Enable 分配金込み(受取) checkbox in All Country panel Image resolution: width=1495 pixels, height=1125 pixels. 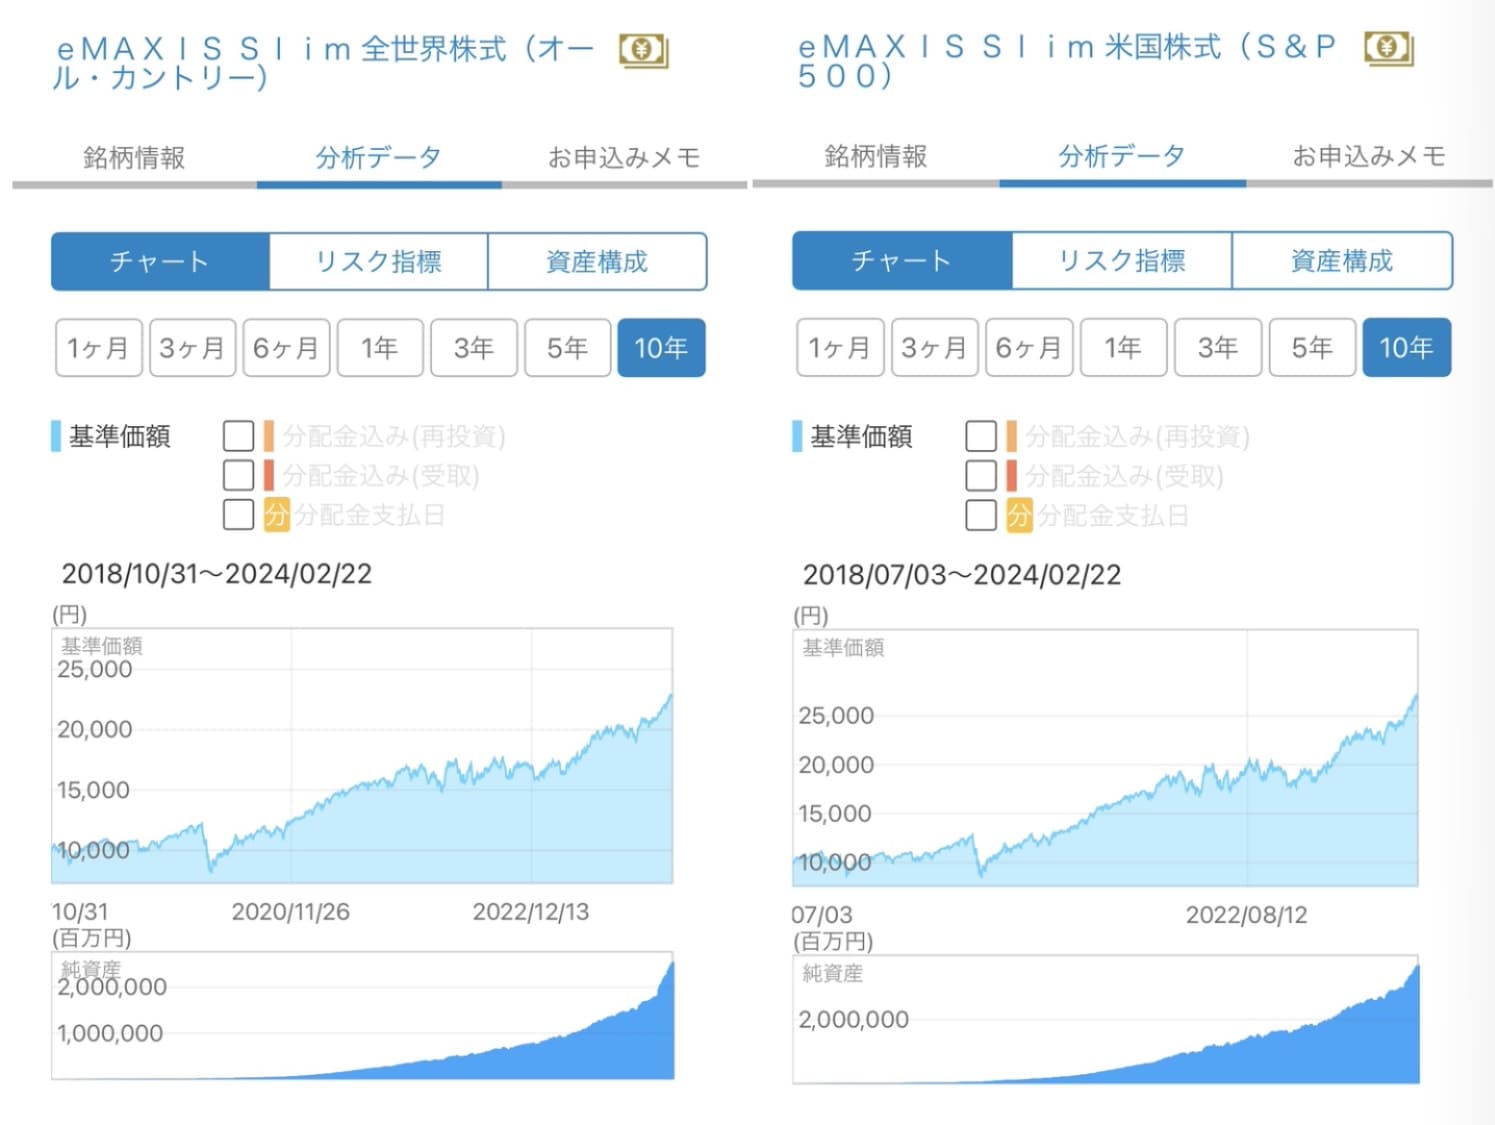pos(238,475)
